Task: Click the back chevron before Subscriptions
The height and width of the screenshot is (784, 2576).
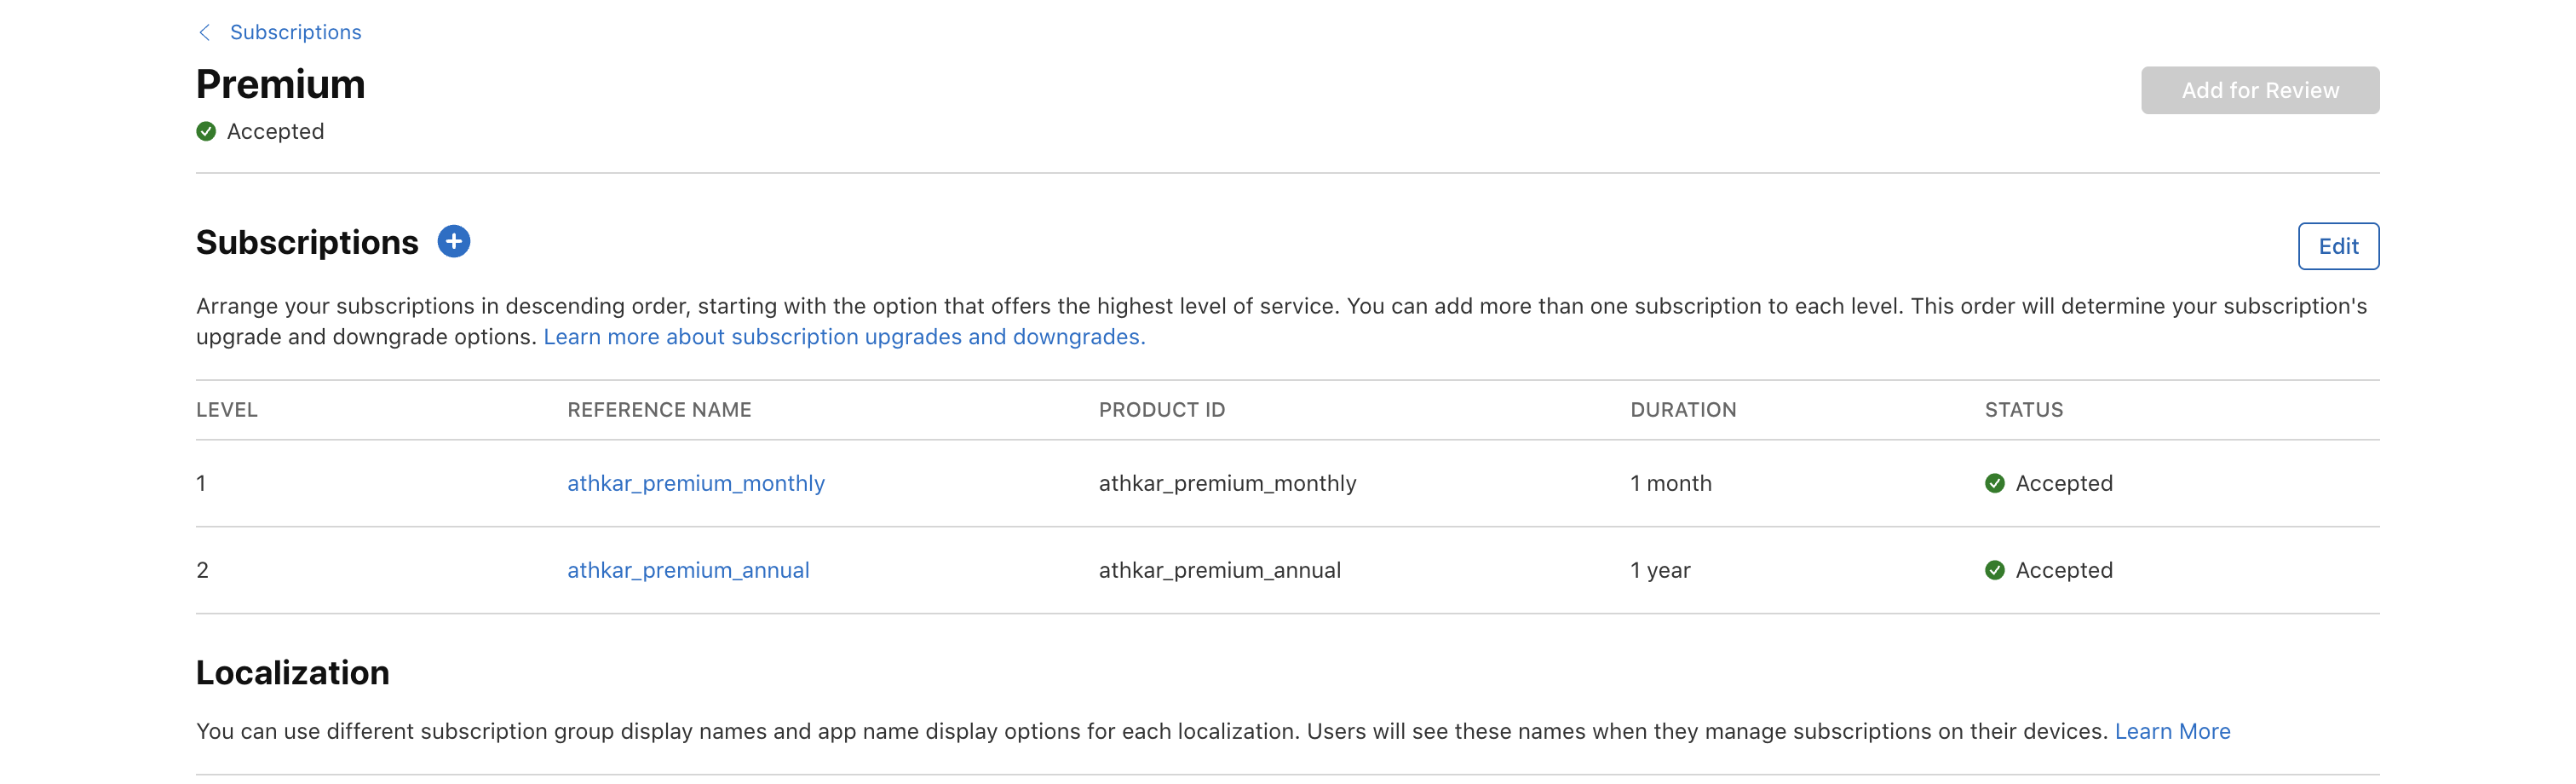Action: pyautogui.click(x=204, y=32)
